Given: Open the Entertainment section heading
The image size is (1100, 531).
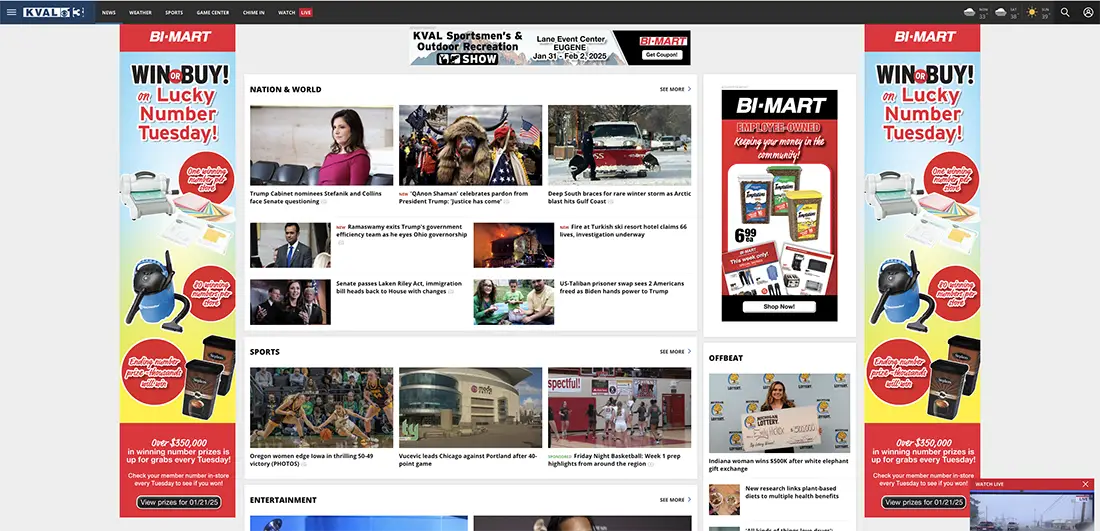Looking at the screenshot, I should pyautogui.click(x=283, y=500).
